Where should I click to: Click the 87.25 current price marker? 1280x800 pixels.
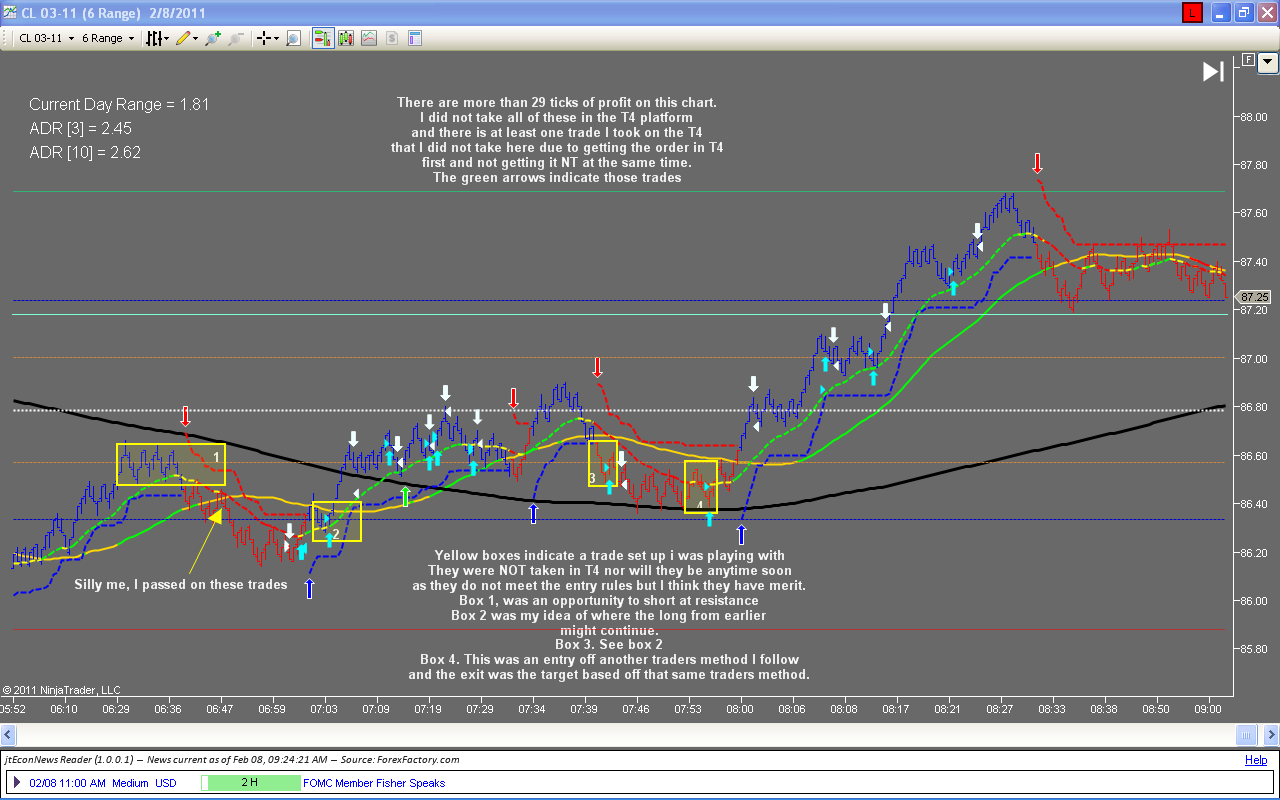[1254, 297]
